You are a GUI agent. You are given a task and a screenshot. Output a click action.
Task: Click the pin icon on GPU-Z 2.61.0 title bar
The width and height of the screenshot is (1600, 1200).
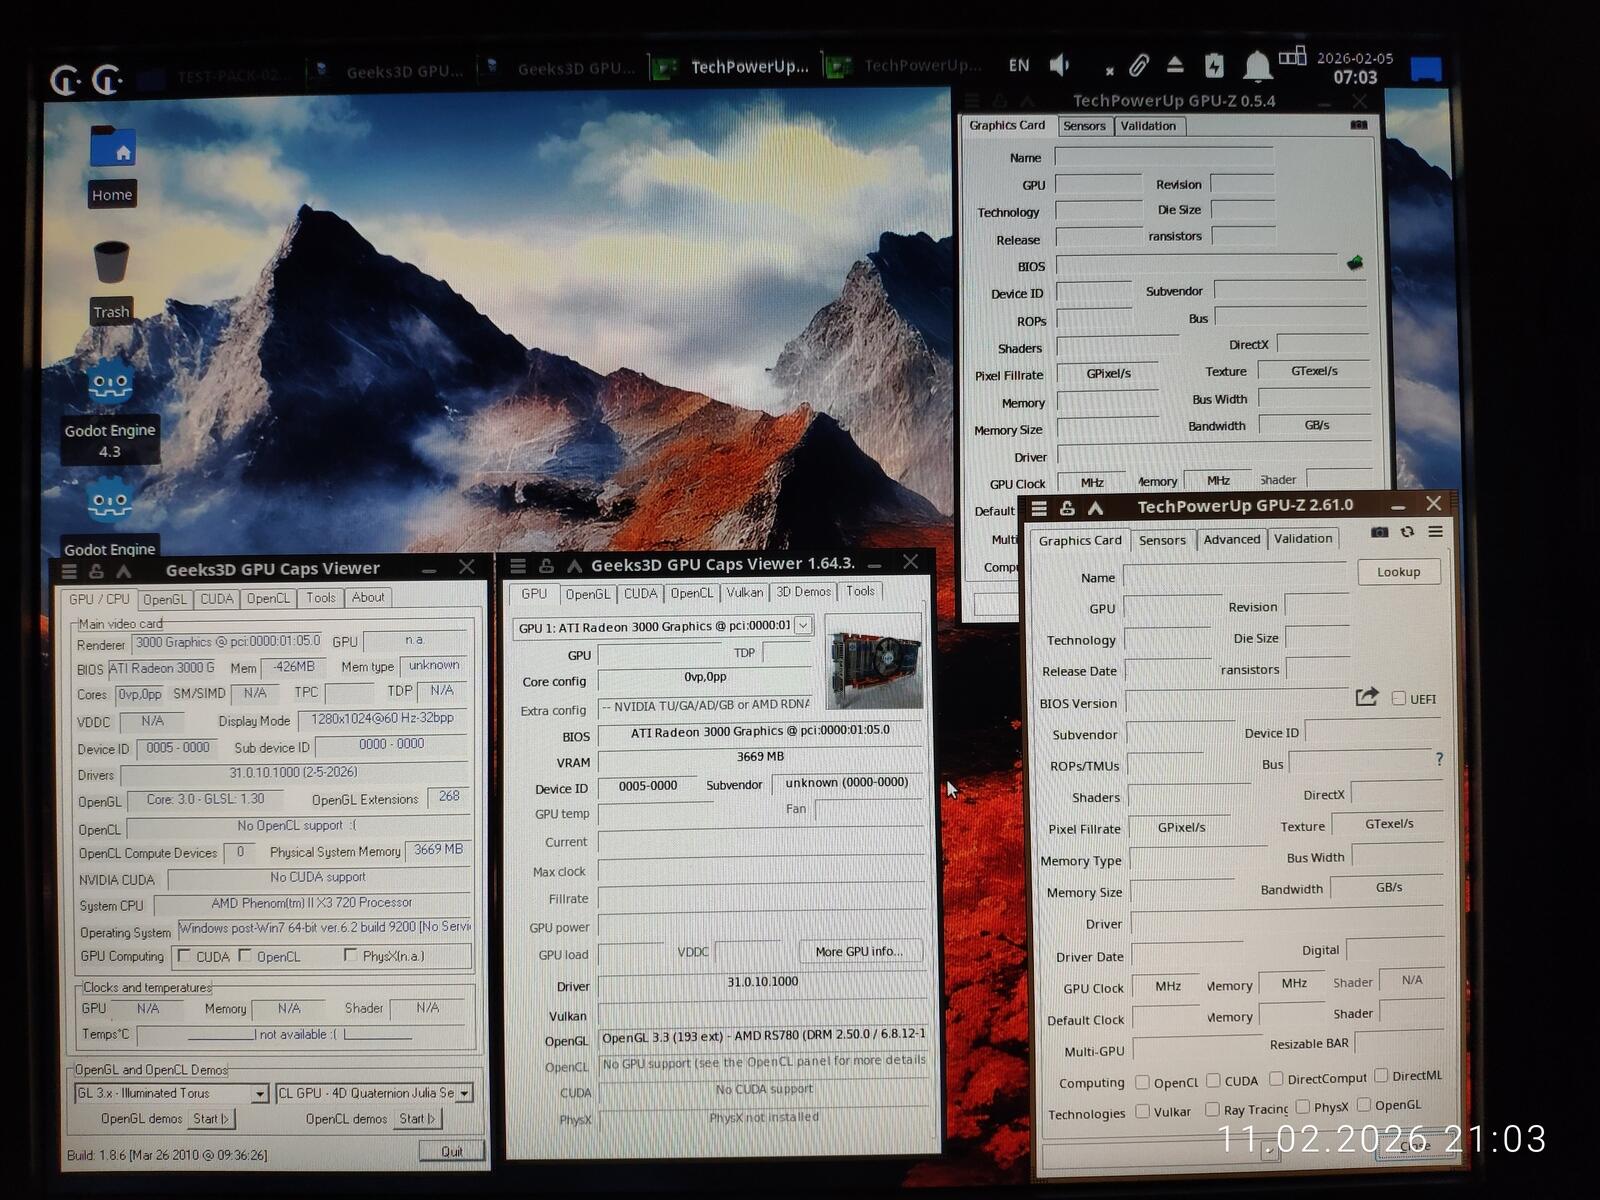(x=1067, y=508)
